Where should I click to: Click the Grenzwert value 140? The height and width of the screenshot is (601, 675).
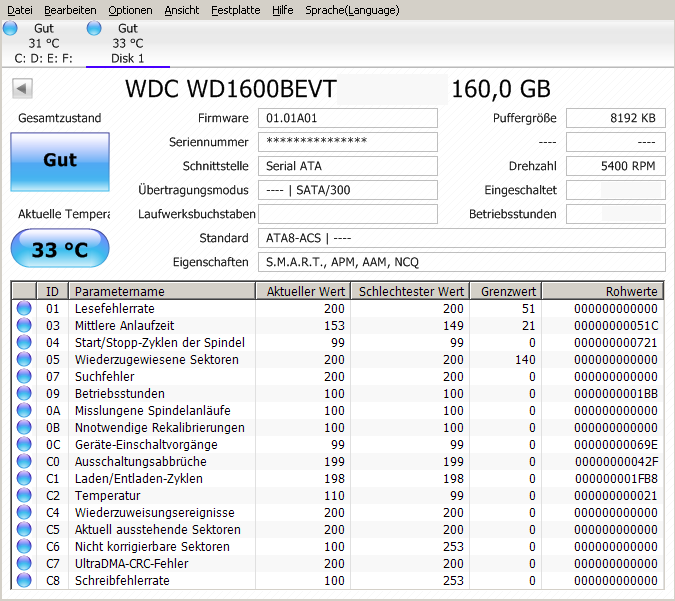click(x=525, y=359)
